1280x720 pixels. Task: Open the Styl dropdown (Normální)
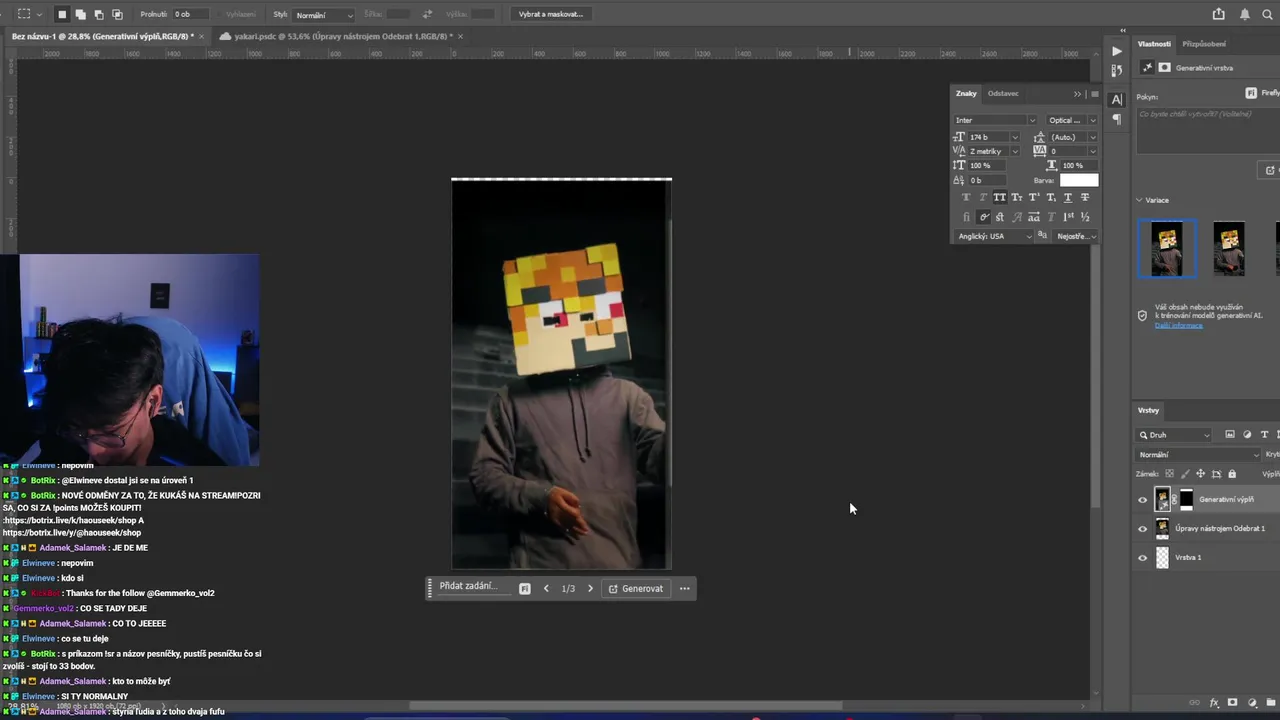pyautogui.click(x=324, y=15)
